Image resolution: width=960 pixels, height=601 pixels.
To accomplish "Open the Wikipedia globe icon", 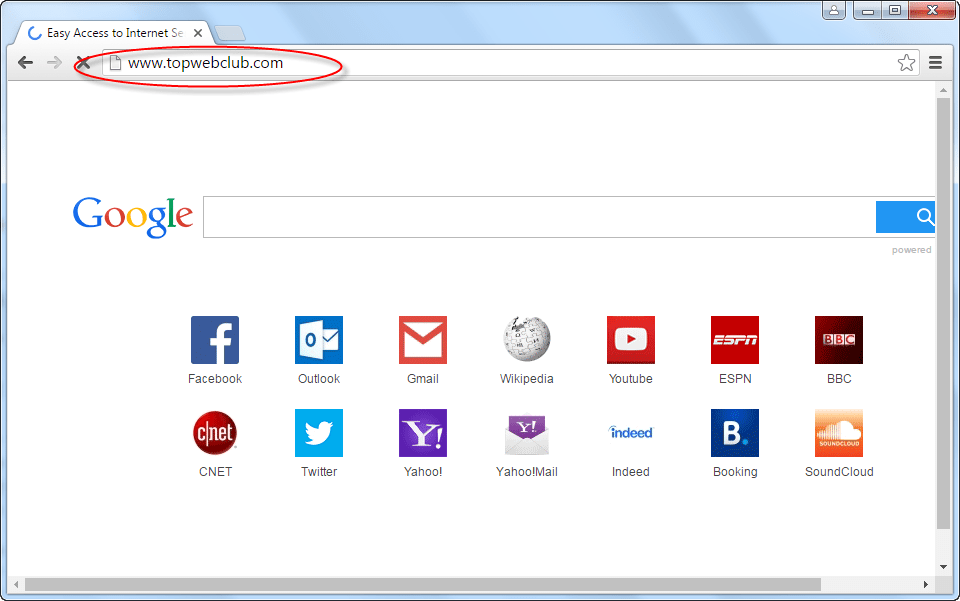I will click(x=527, y=338).
